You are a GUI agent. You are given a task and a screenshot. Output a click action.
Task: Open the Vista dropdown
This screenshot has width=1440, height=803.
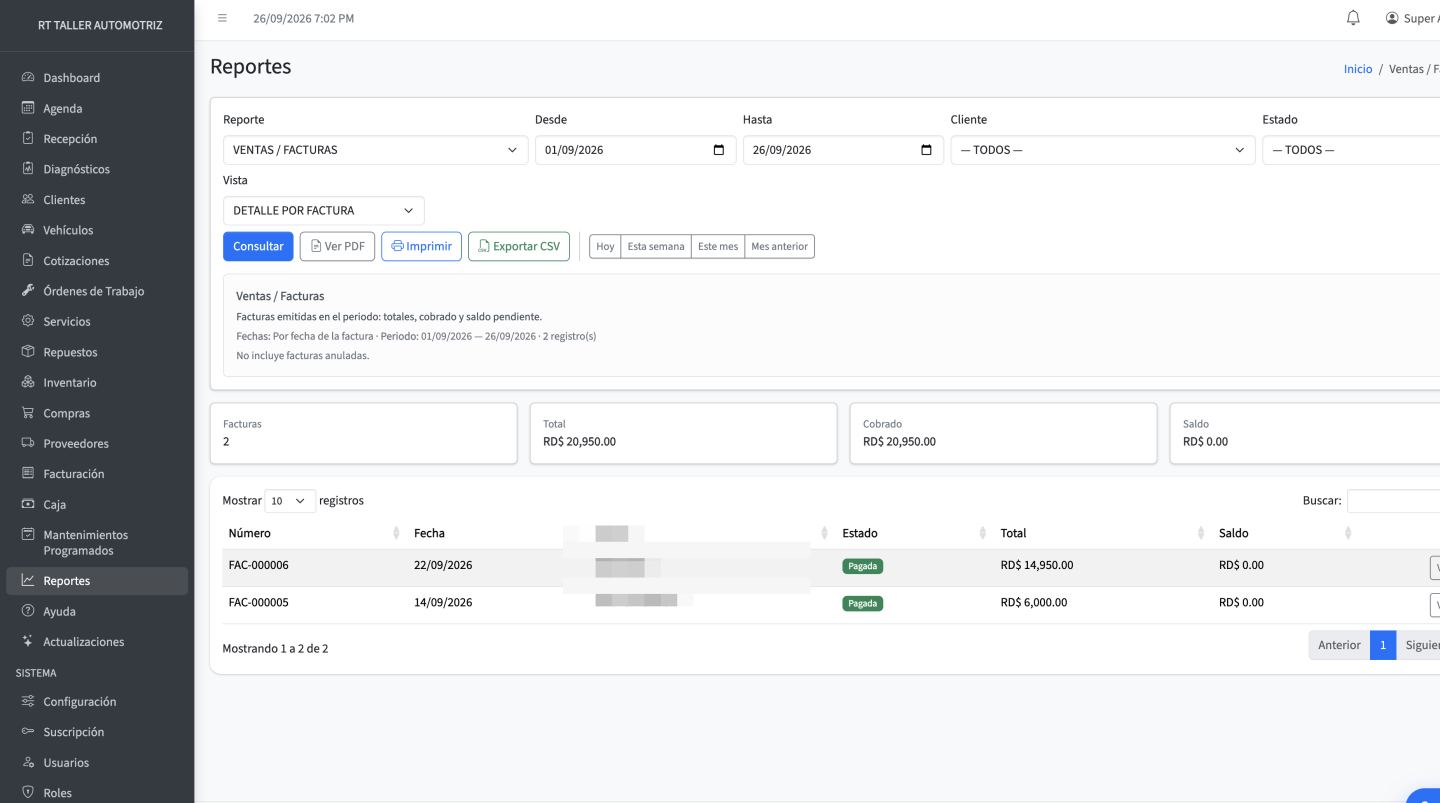click(x=324, y=211)
